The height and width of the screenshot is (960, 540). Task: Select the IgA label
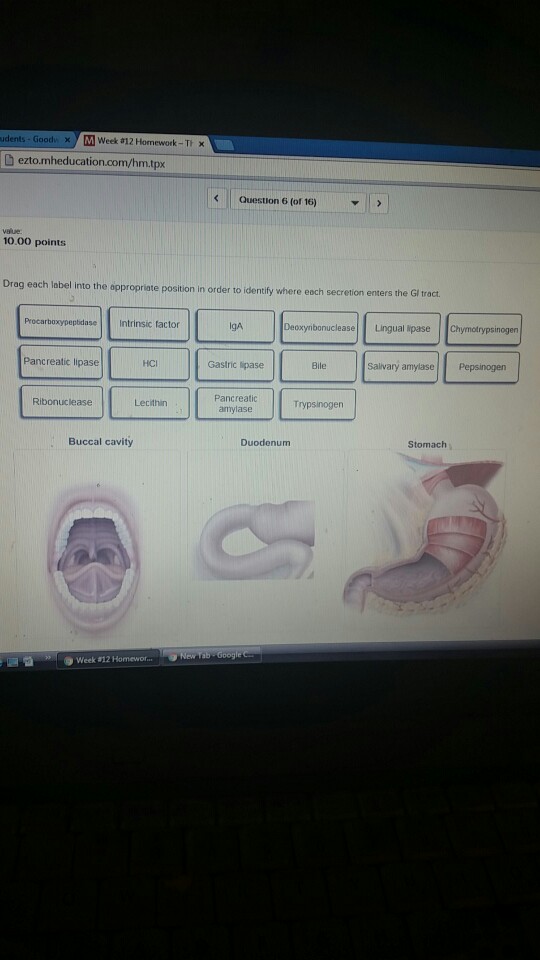236,326
